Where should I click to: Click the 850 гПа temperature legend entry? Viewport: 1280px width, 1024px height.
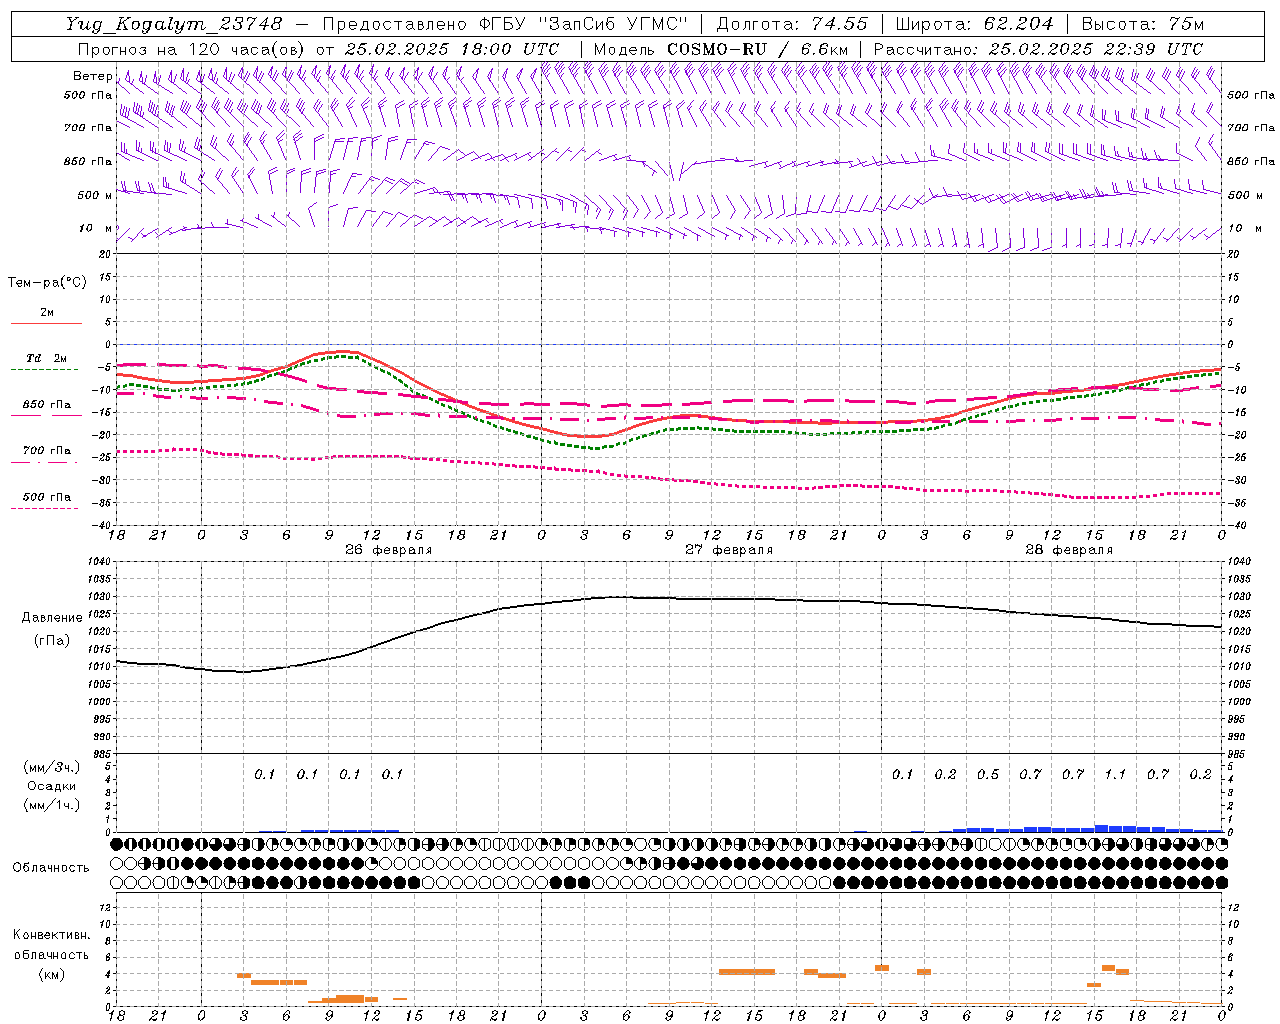(x=47, y=405)
